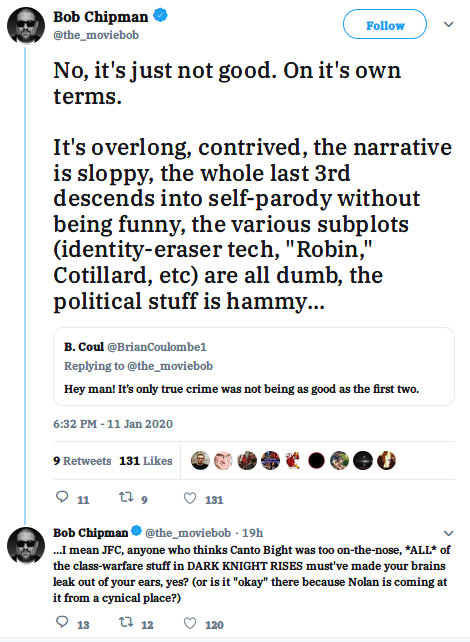
Task: Open the @the_moviebob handle under header
Action: (96, 35)
